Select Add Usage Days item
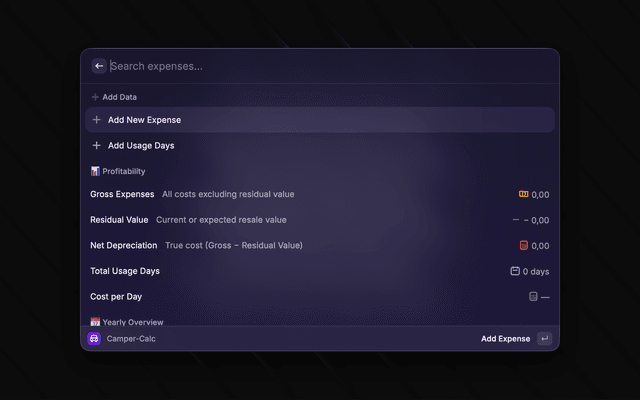The width and height of the screenshot is (640, 400). click(320, 145)
